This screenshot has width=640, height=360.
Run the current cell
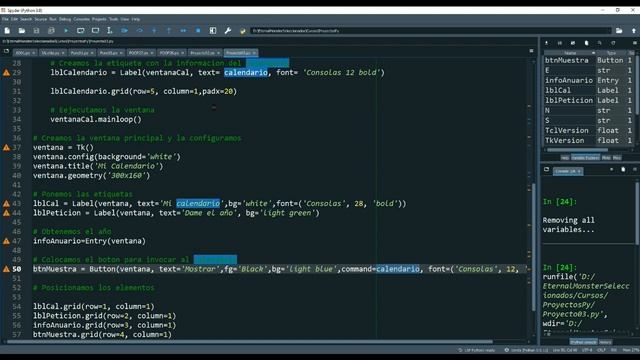(80, 31)
